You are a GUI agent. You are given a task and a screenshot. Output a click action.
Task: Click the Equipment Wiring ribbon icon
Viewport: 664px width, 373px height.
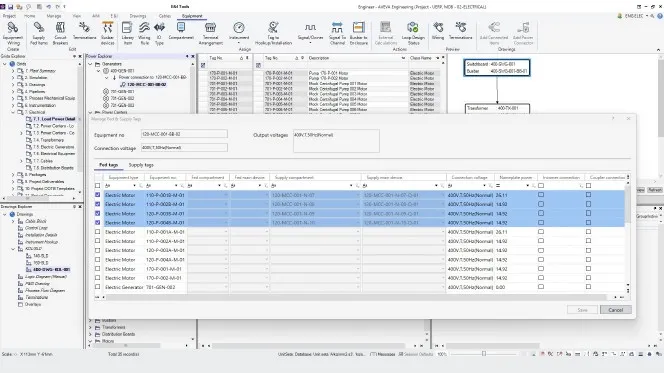coord(13,28)
